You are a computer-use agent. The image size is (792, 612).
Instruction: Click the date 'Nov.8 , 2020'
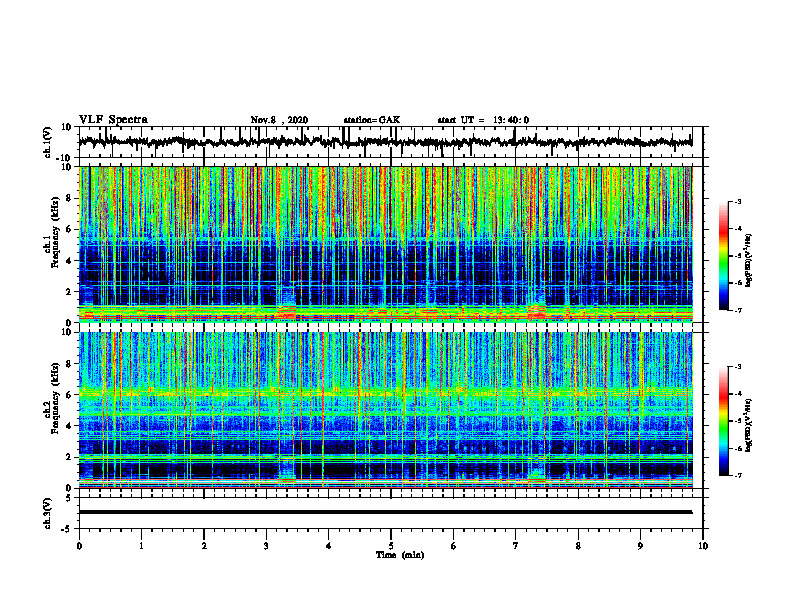coord(279,120)
